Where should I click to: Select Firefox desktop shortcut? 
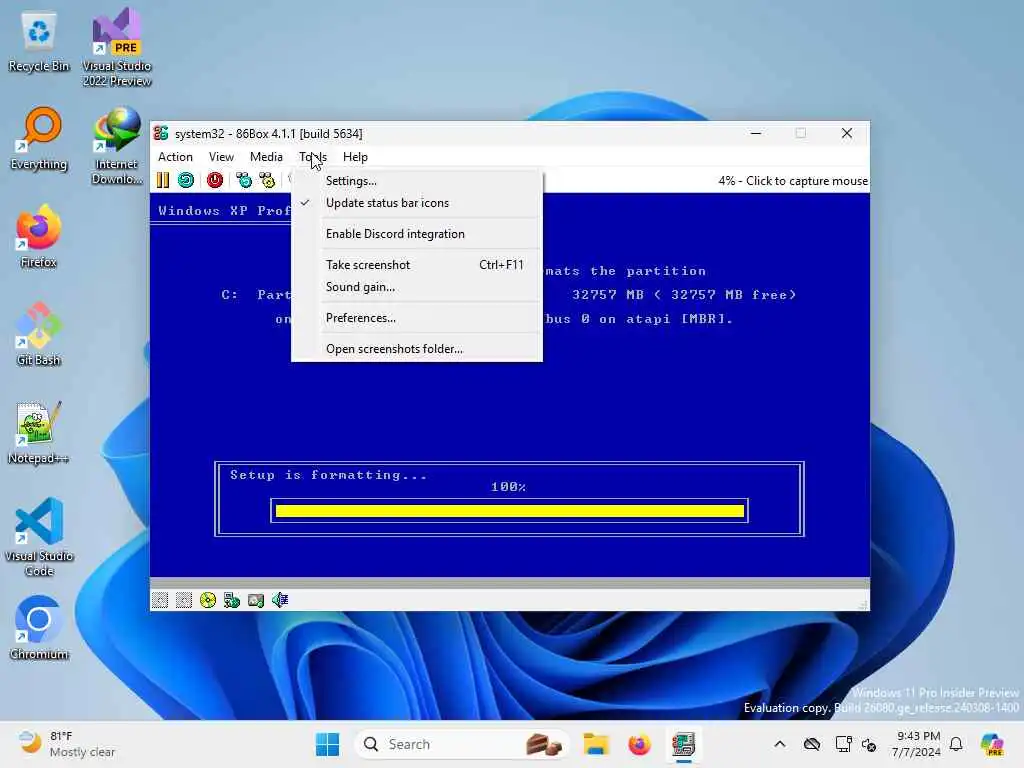[39, 236]
